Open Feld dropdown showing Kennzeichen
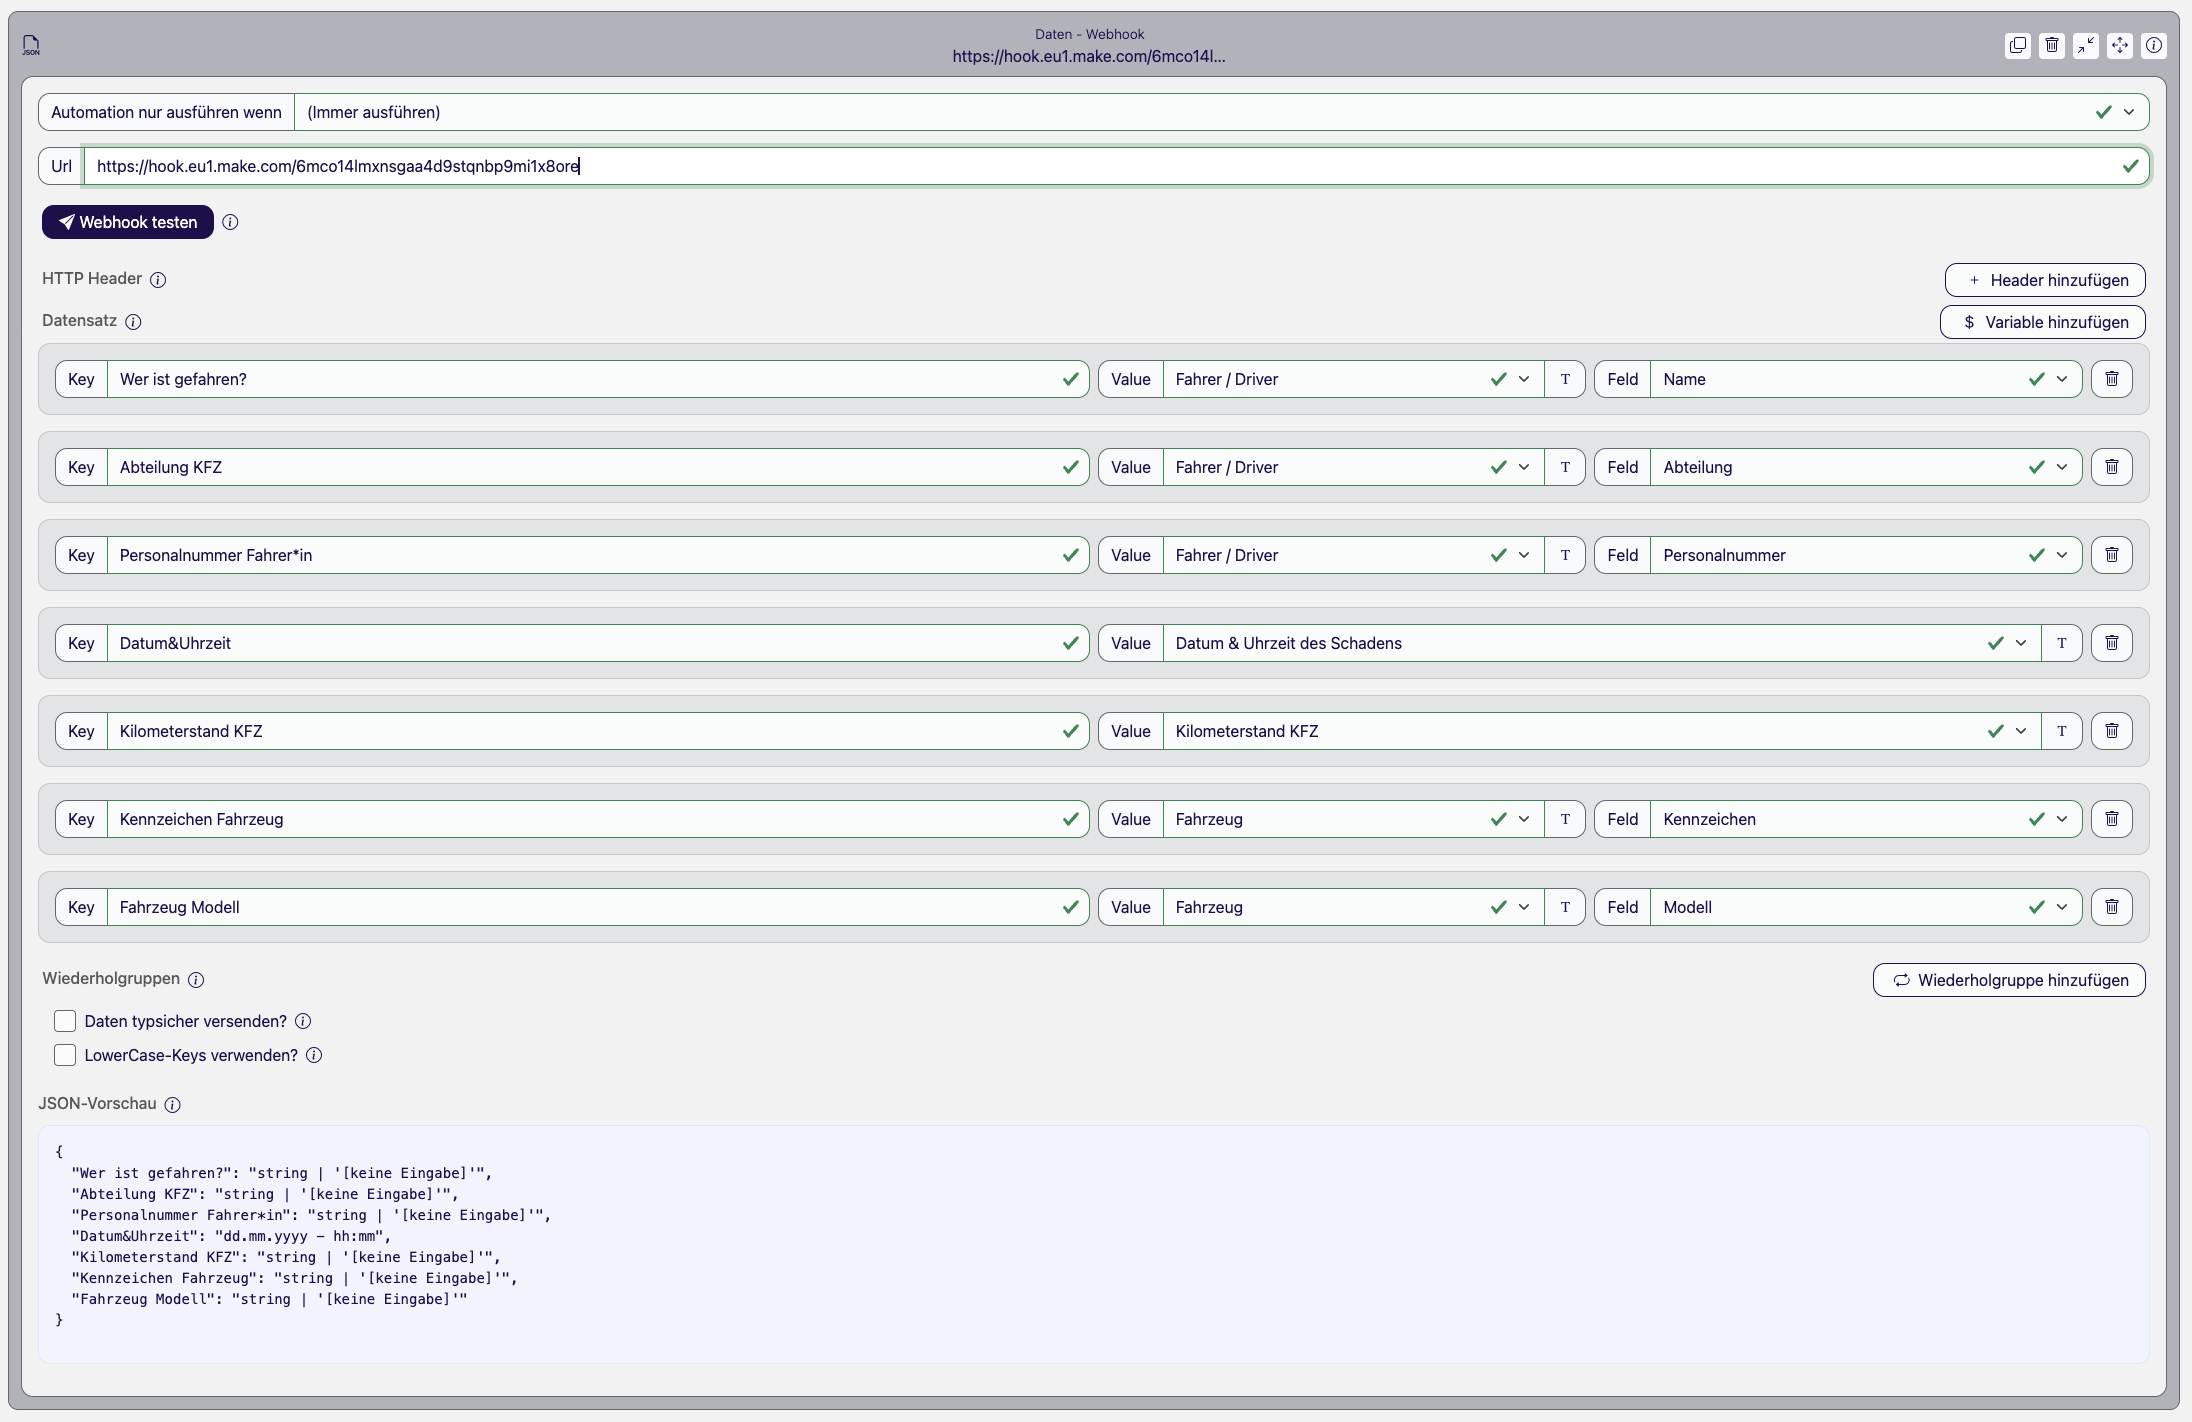2192x1422 pixels. coord(1866,819)
